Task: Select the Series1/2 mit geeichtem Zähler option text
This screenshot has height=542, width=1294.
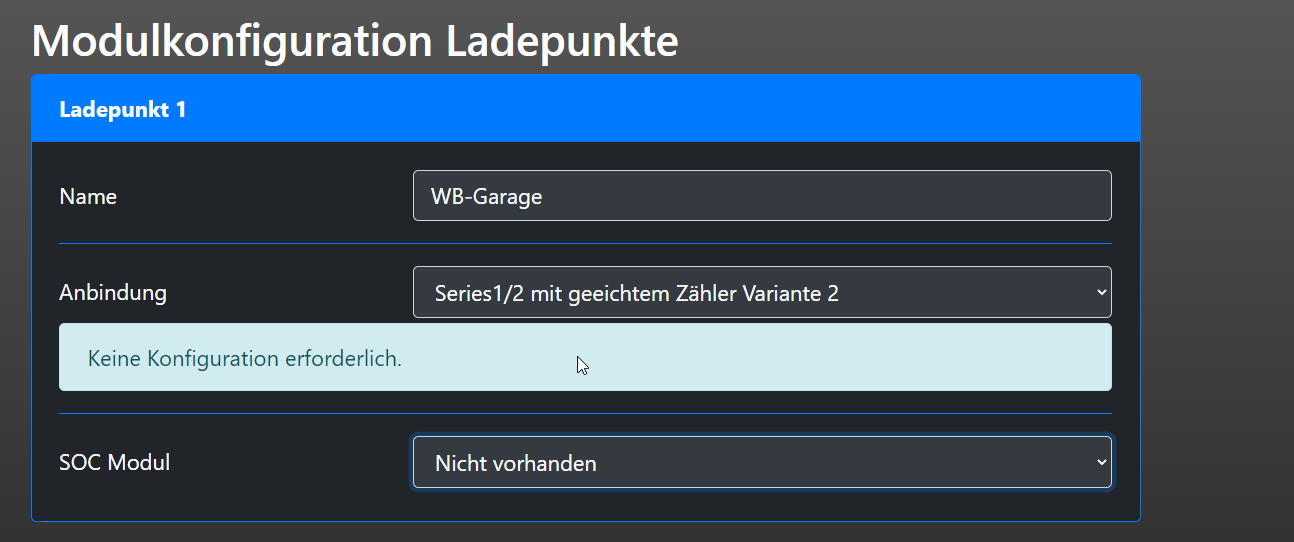Action: [636, 294]
